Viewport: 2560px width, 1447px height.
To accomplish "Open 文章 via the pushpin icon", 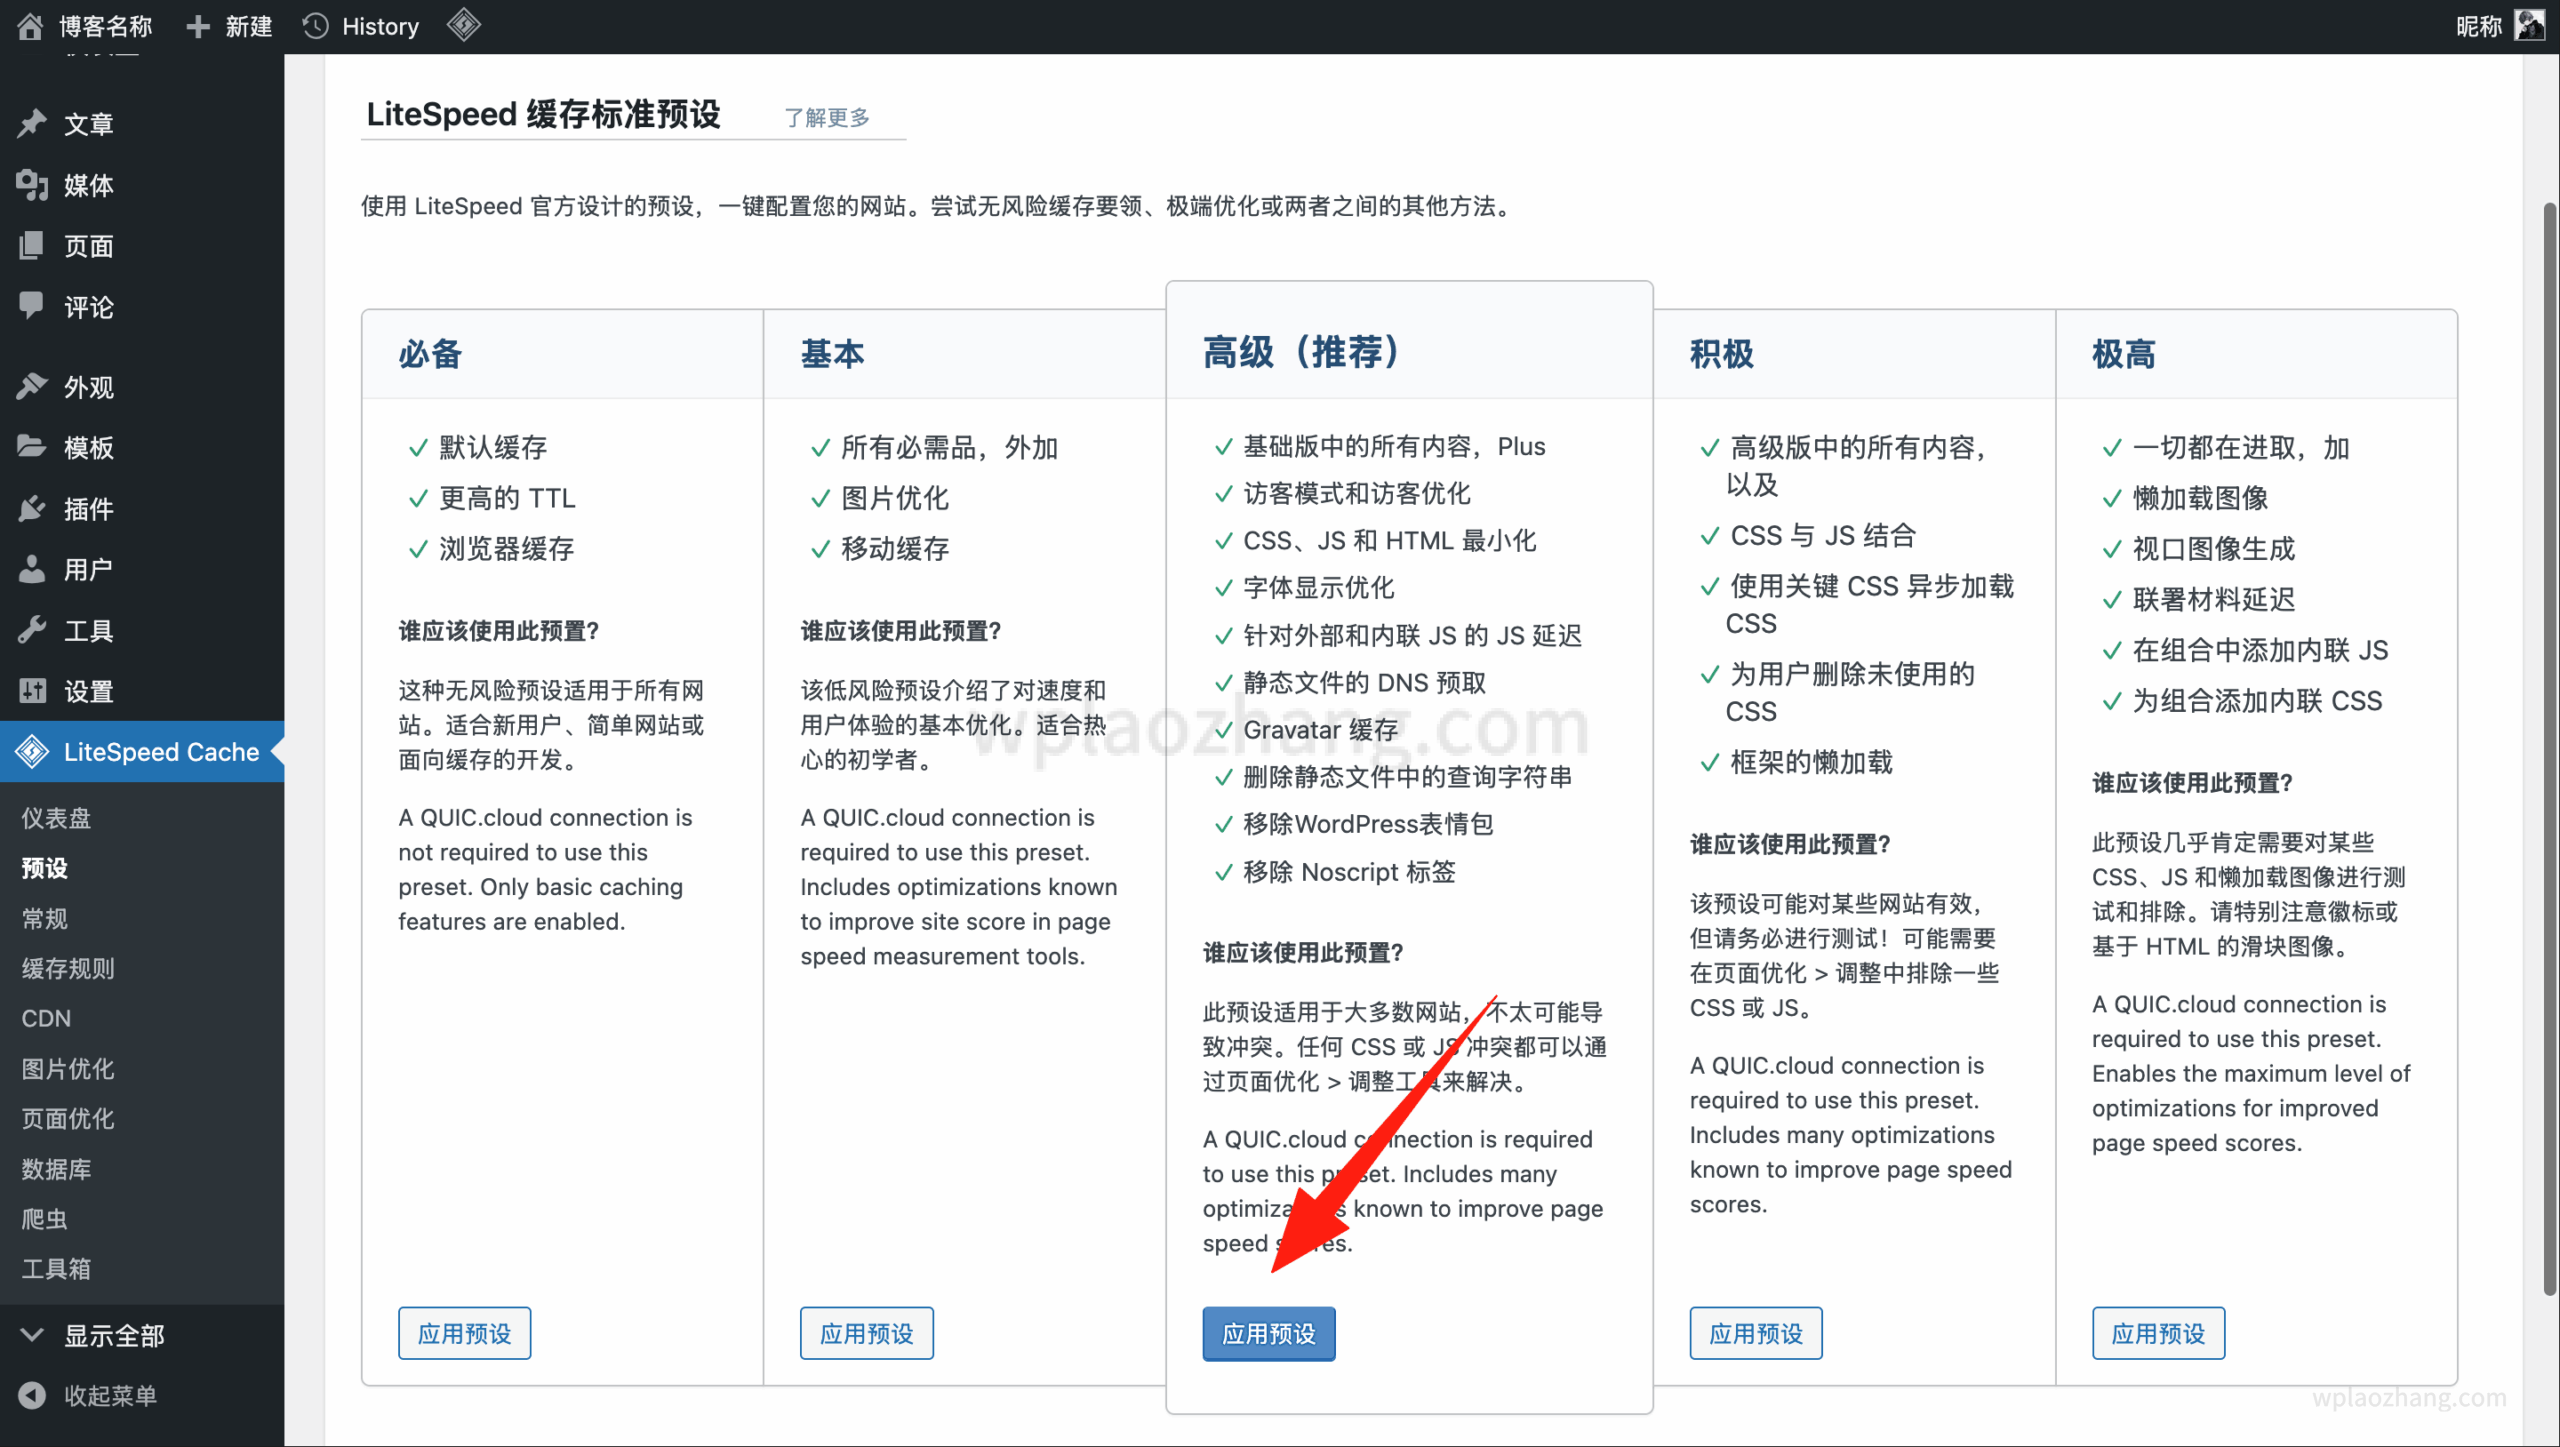I will pyautogui.click(x=32, y=124).
